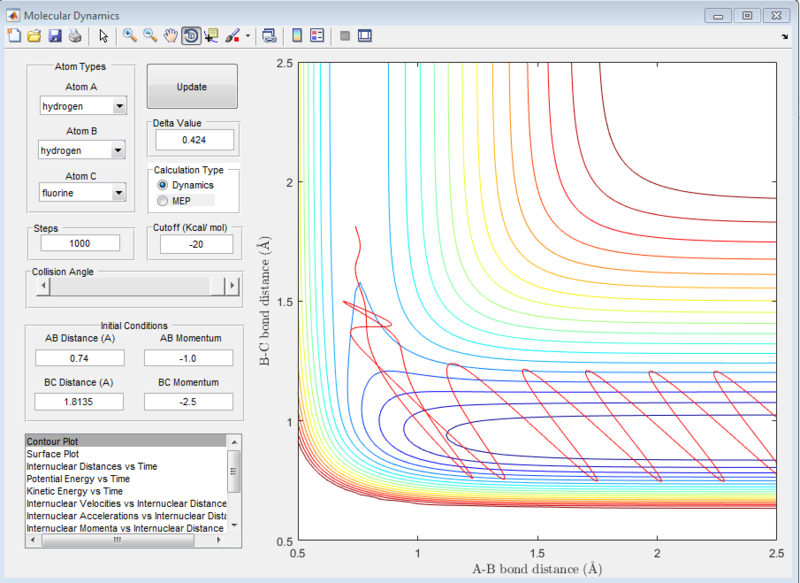
Task: Insert a colorbar from the toolbar
Action: 296,36
